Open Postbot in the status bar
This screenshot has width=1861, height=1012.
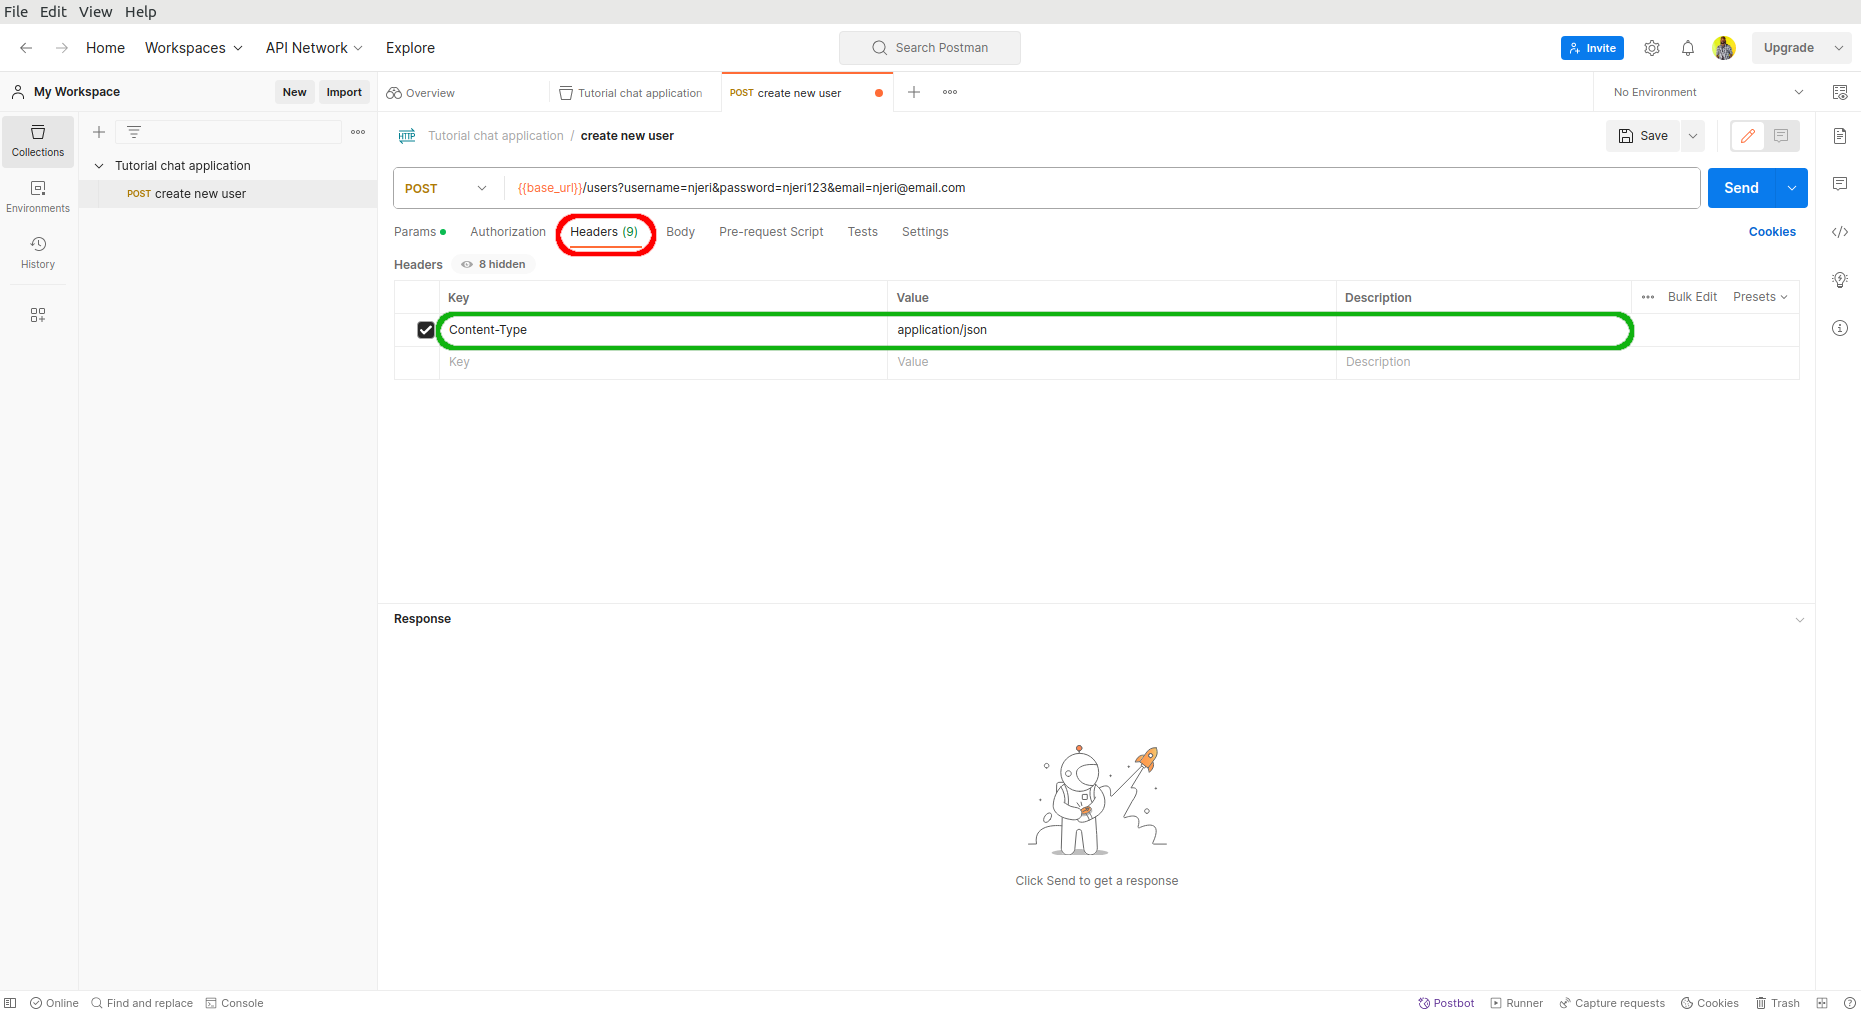pyautogui.click(x=1446, y=1003)
